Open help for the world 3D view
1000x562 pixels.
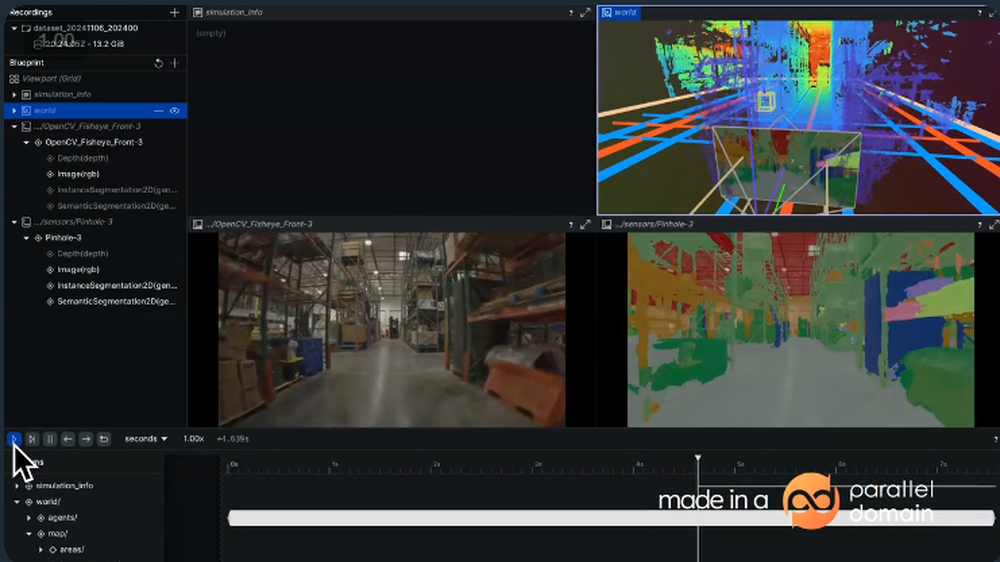980,13
